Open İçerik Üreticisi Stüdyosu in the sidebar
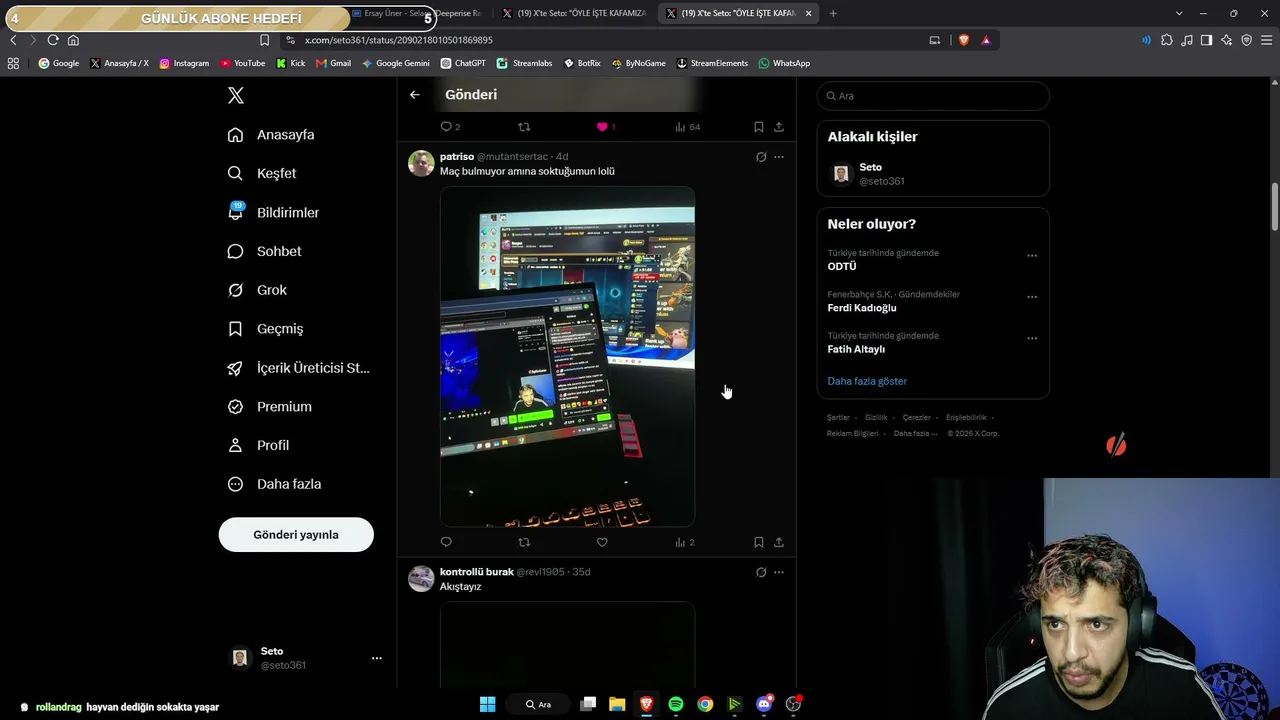Screen dimensions: 1280x720 (x=299, y=368)
